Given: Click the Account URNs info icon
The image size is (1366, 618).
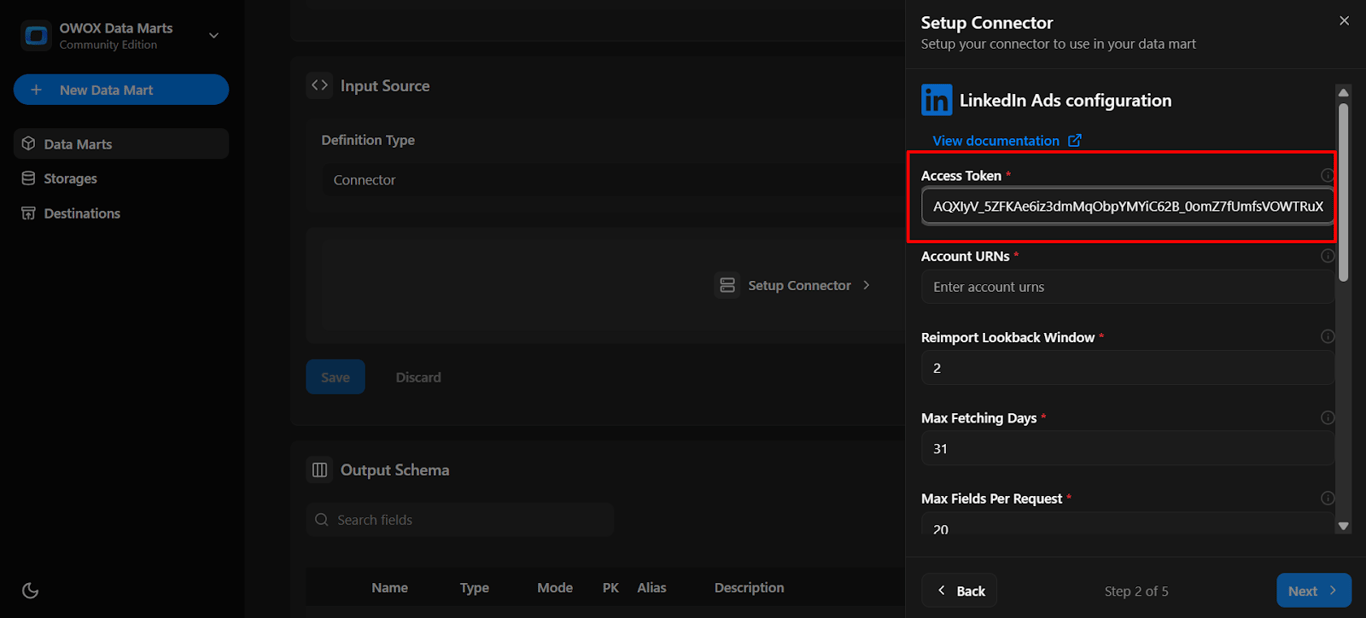Looking at the screenshot, I should click(1327, 256).
